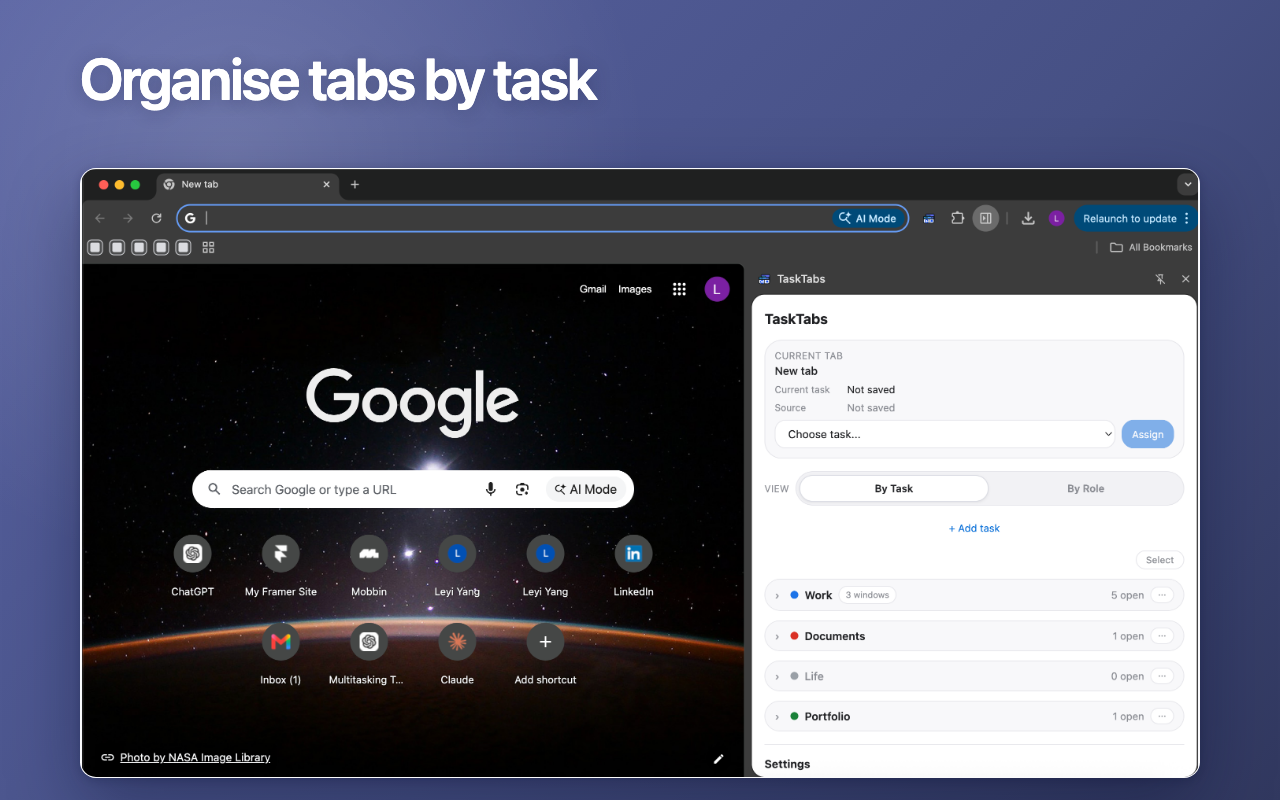Open the Life task more options

(1162, 676)
